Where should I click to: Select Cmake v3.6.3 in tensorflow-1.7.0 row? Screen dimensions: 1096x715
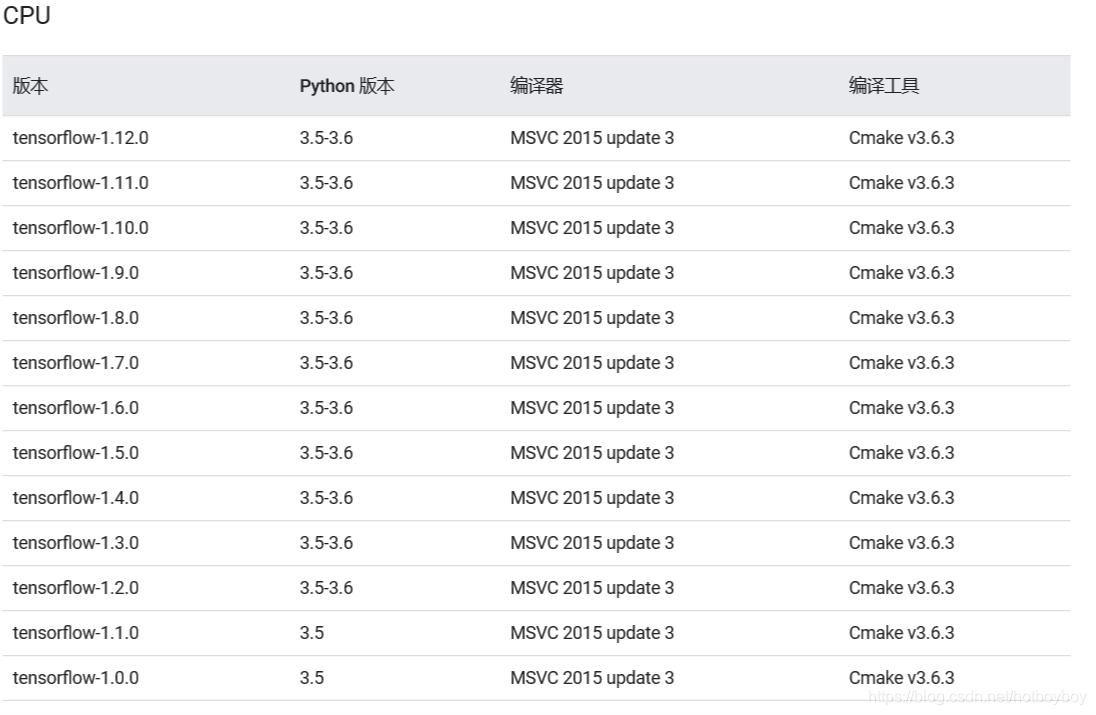902,363
